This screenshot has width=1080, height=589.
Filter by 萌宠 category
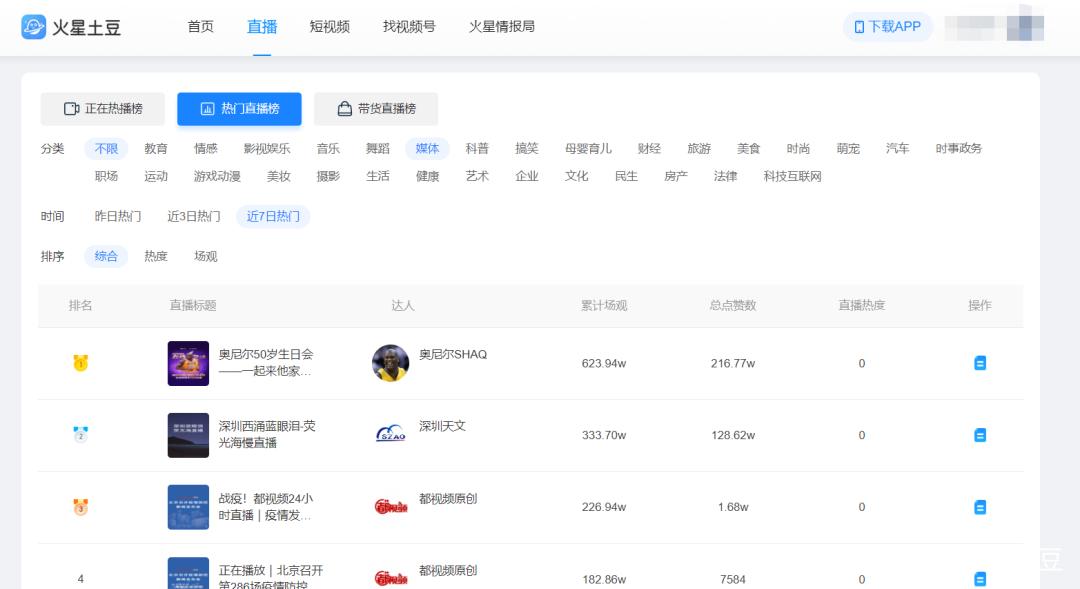point(848,149)
